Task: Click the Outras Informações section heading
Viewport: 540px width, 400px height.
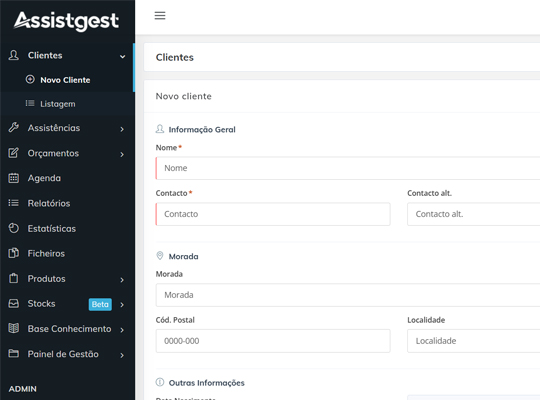Action: pos(207,383)
